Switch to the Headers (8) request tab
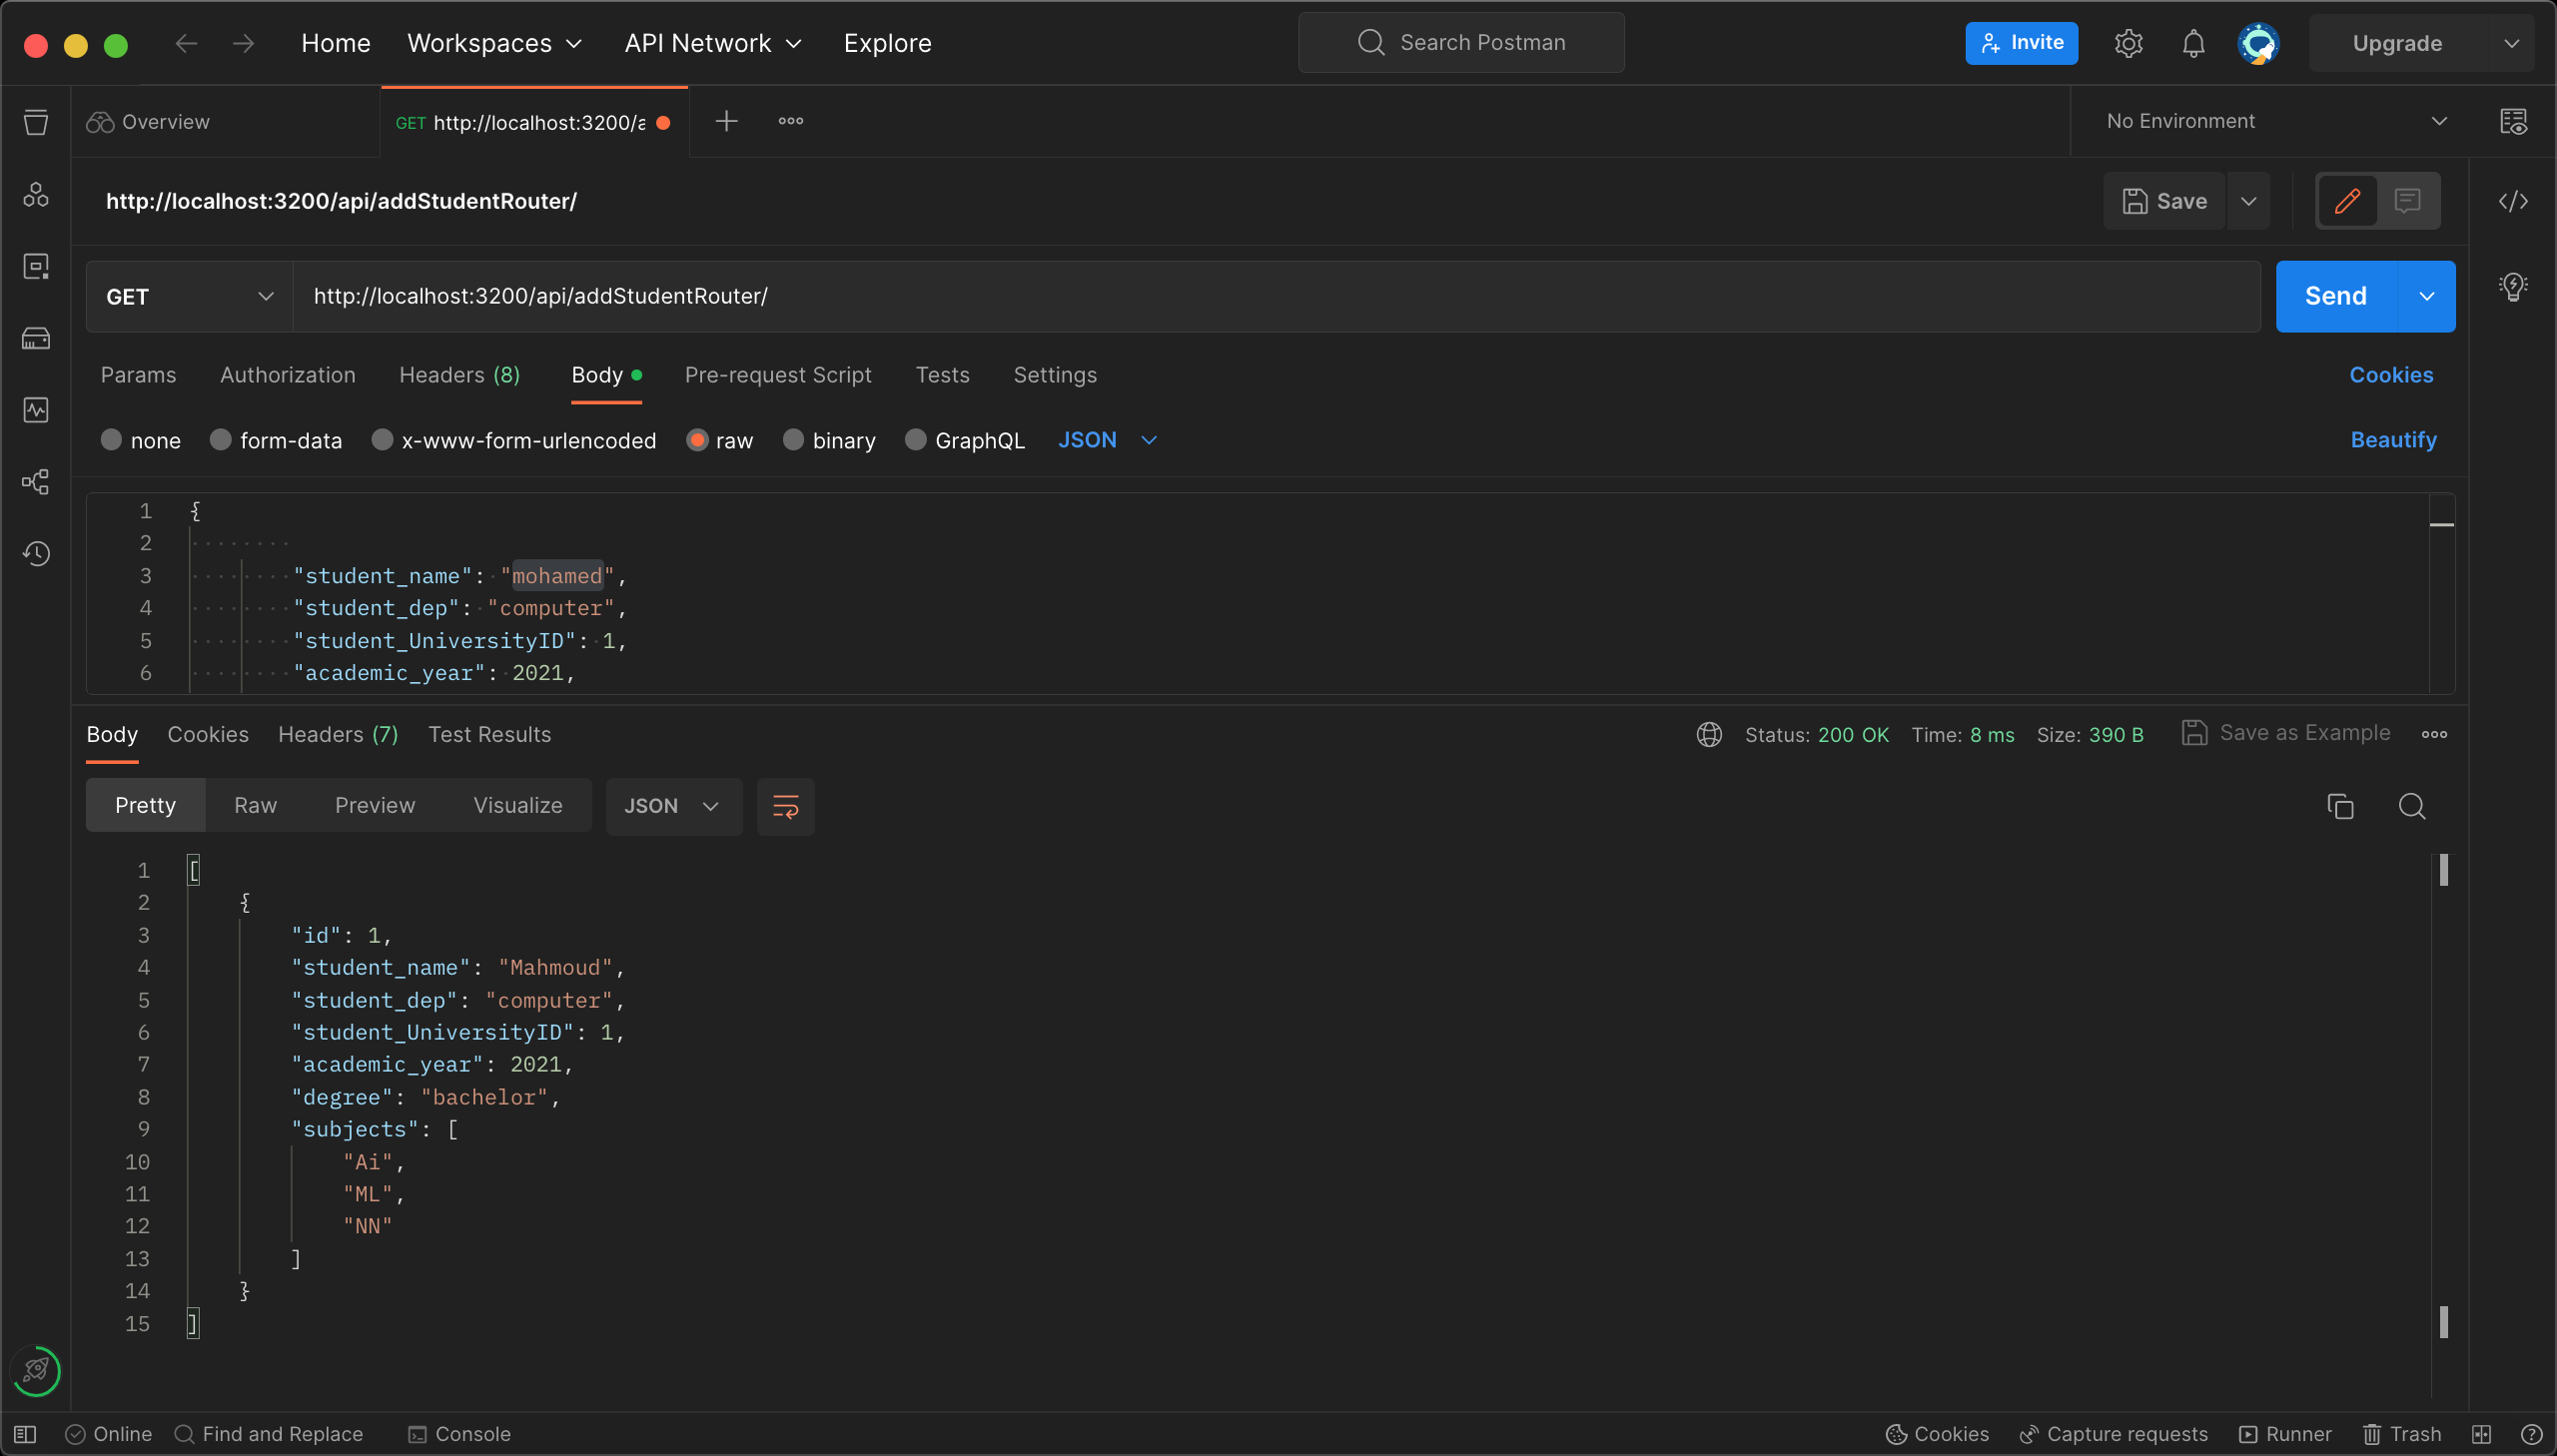The width and height of the screenshot is (2557, 1456). [x=459, y=375]
